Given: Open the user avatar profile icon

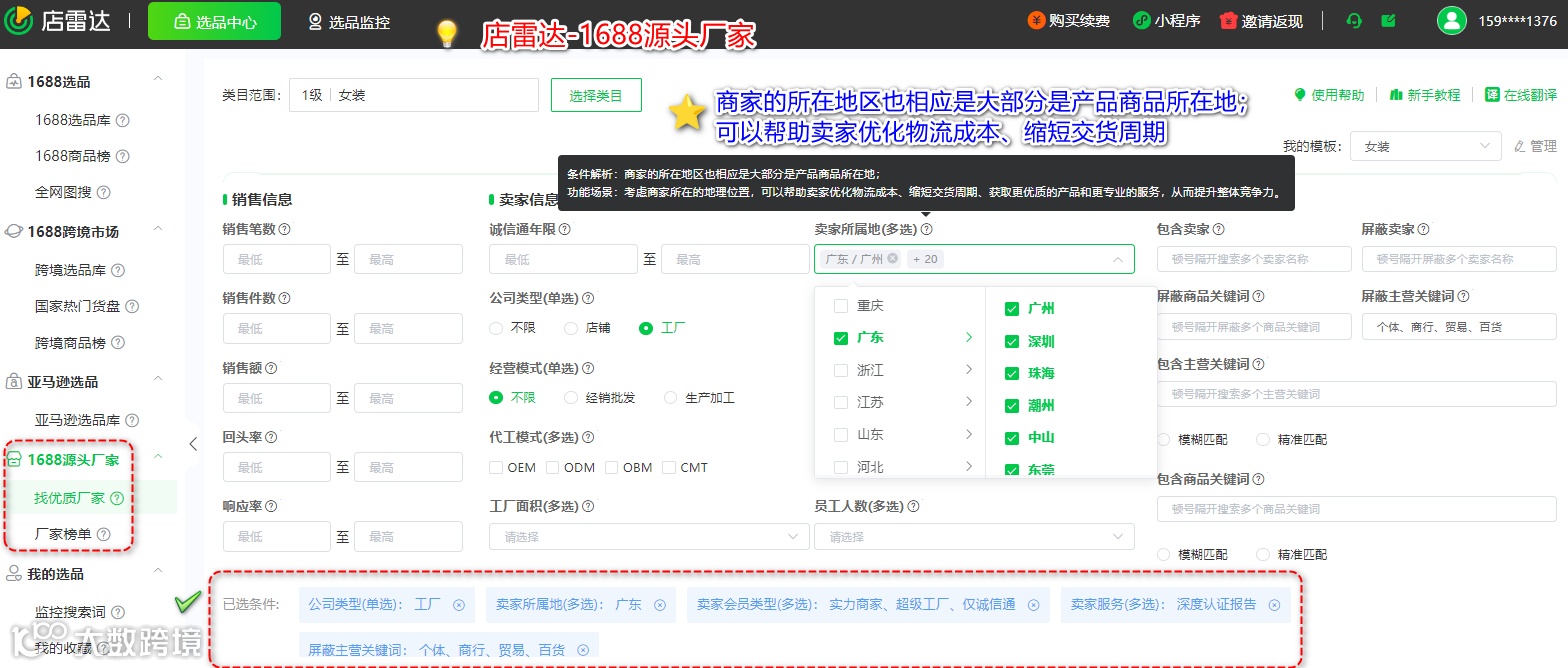Looking at the screenshot, I should (1451, 20).
